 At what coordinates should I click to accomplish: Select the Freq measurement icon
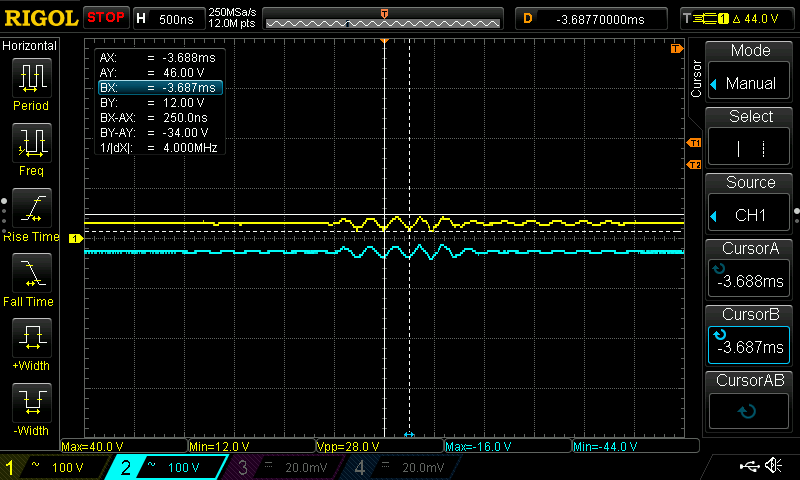point(31,146)
